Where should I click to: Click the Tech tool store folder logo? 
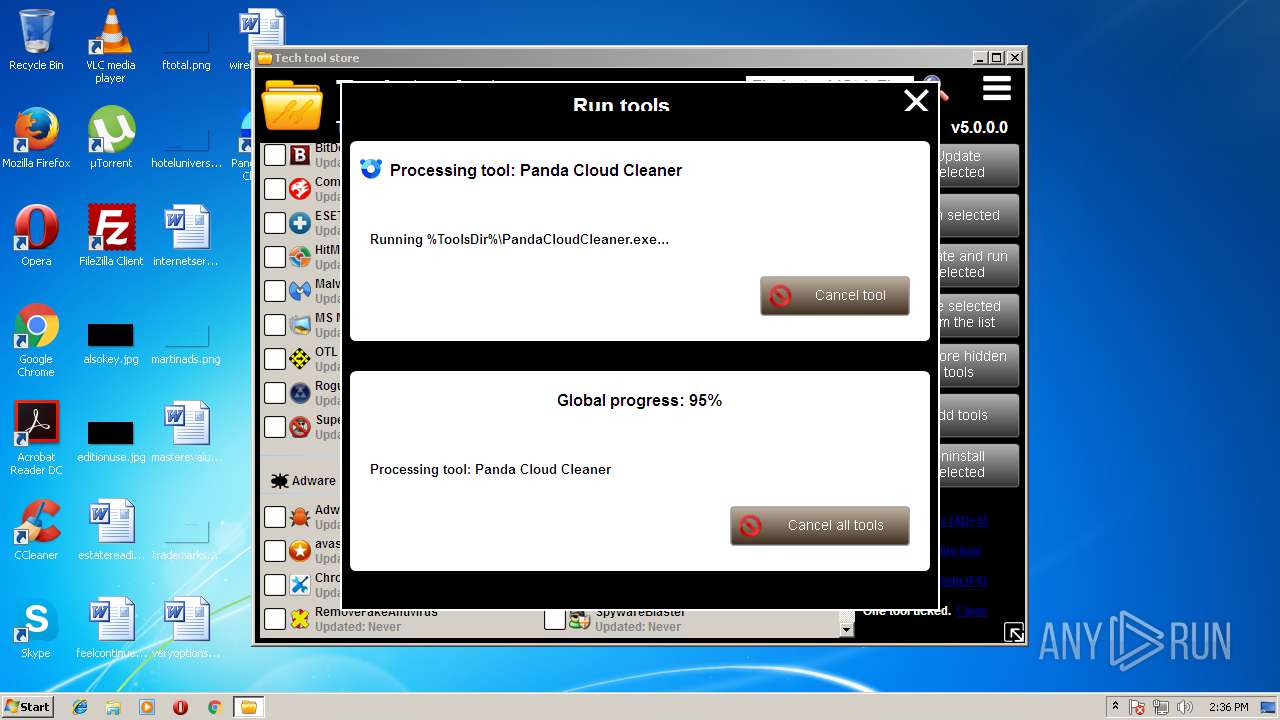pos(292,106)
